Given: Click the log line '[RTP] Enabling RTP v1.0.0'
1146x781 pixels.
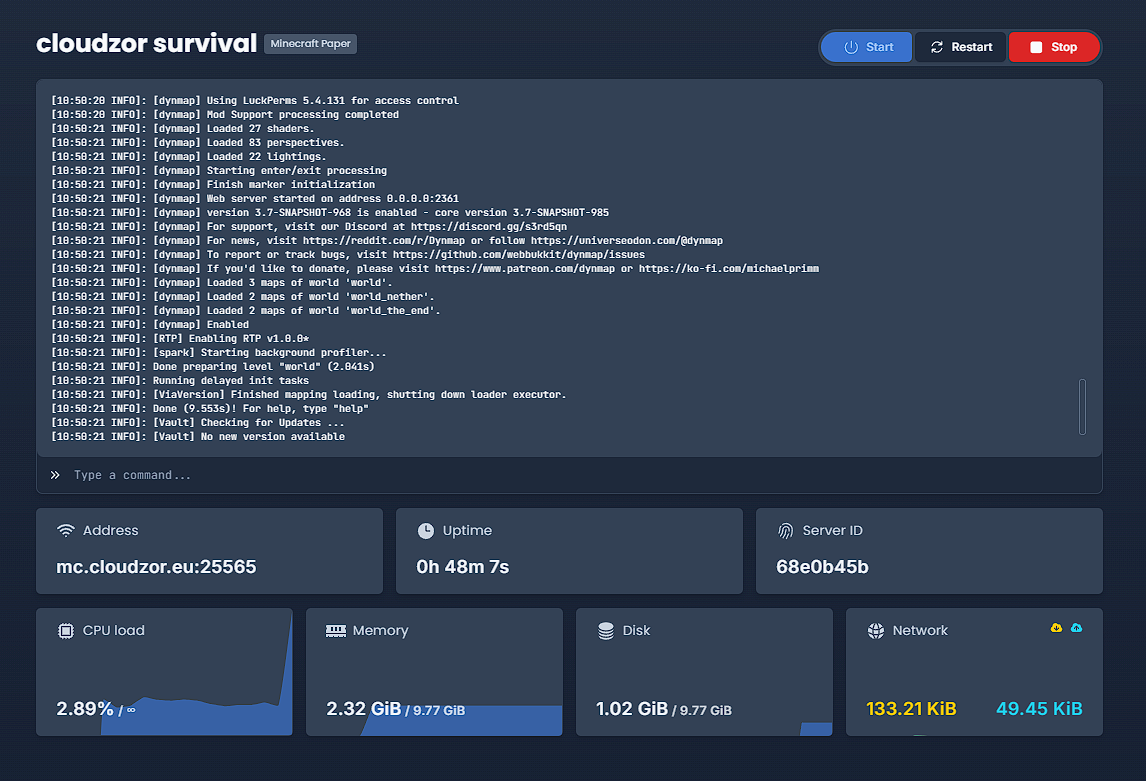Looking at the screenshot, I should [x=181, y=338].
